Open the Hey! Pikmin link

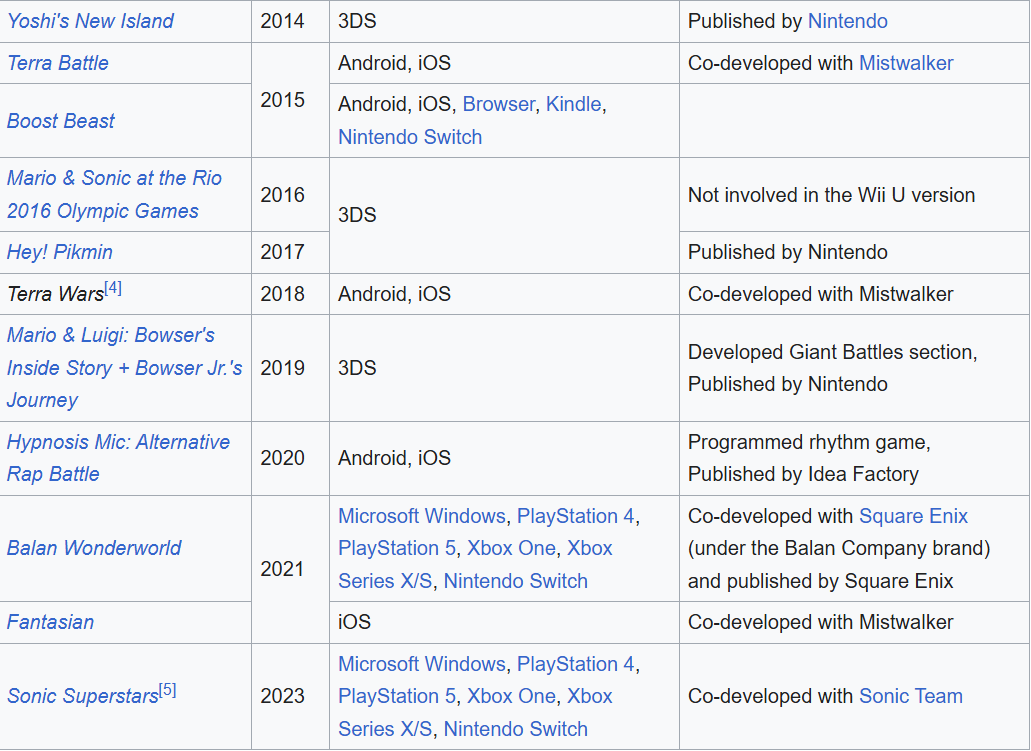click(60, 252)
